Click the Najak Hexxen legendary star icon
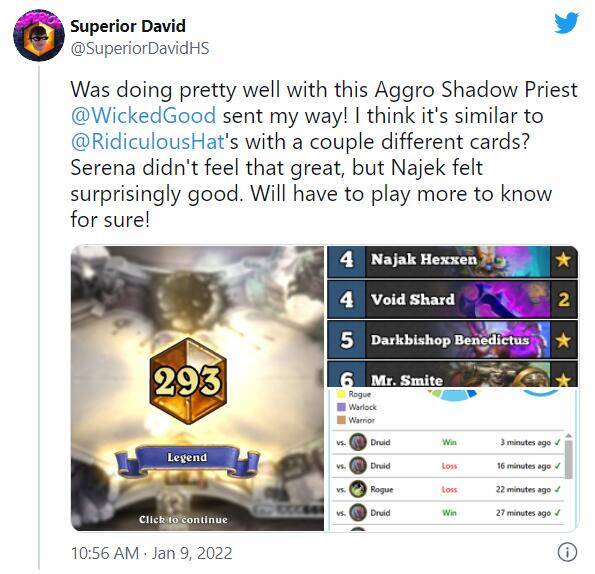 [x=563, y=260]
